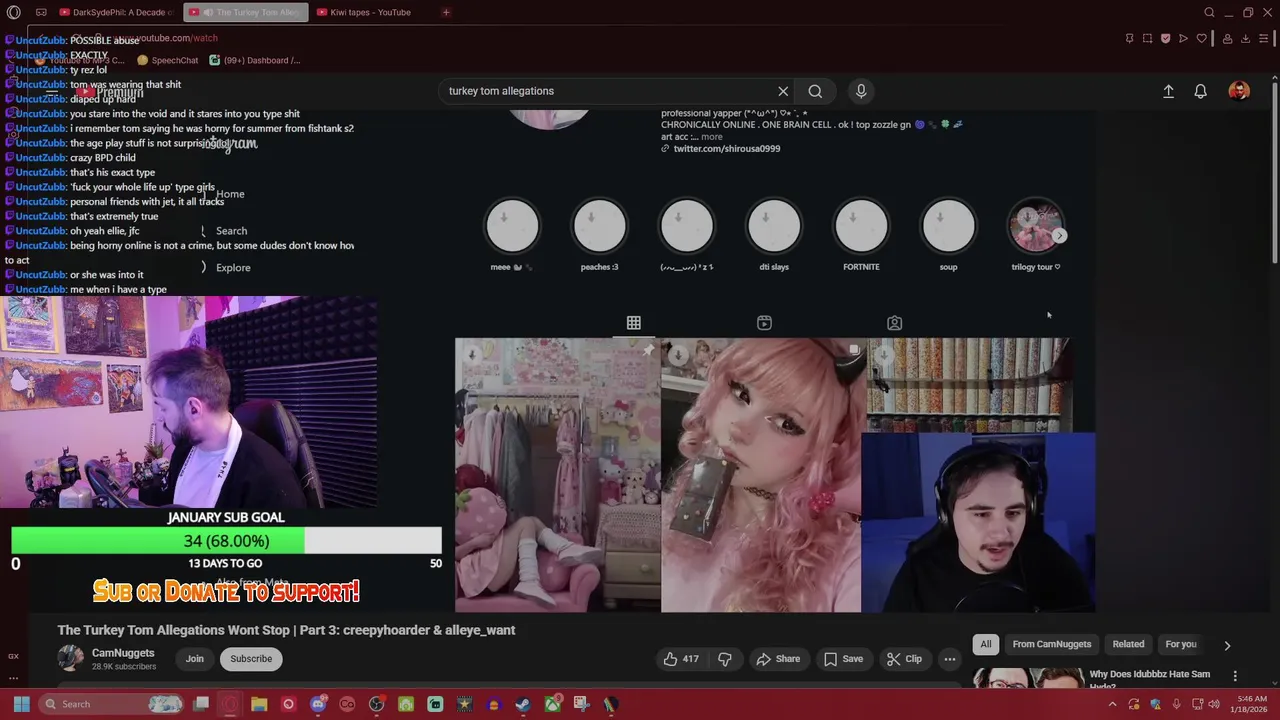Create a Clip of the video

[904, 659]
